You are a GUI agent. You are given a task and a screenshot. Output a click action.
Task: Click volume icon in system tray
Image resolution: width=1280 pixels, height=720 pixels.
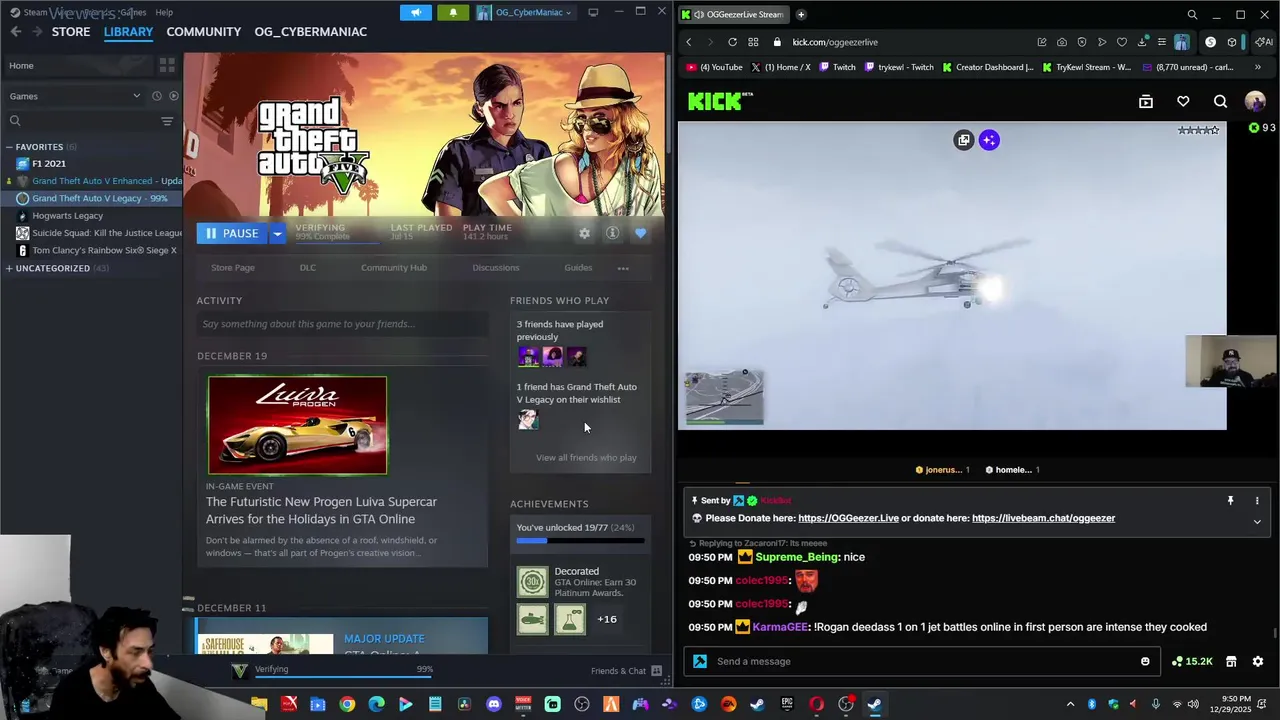click(x=1193, y=704)
